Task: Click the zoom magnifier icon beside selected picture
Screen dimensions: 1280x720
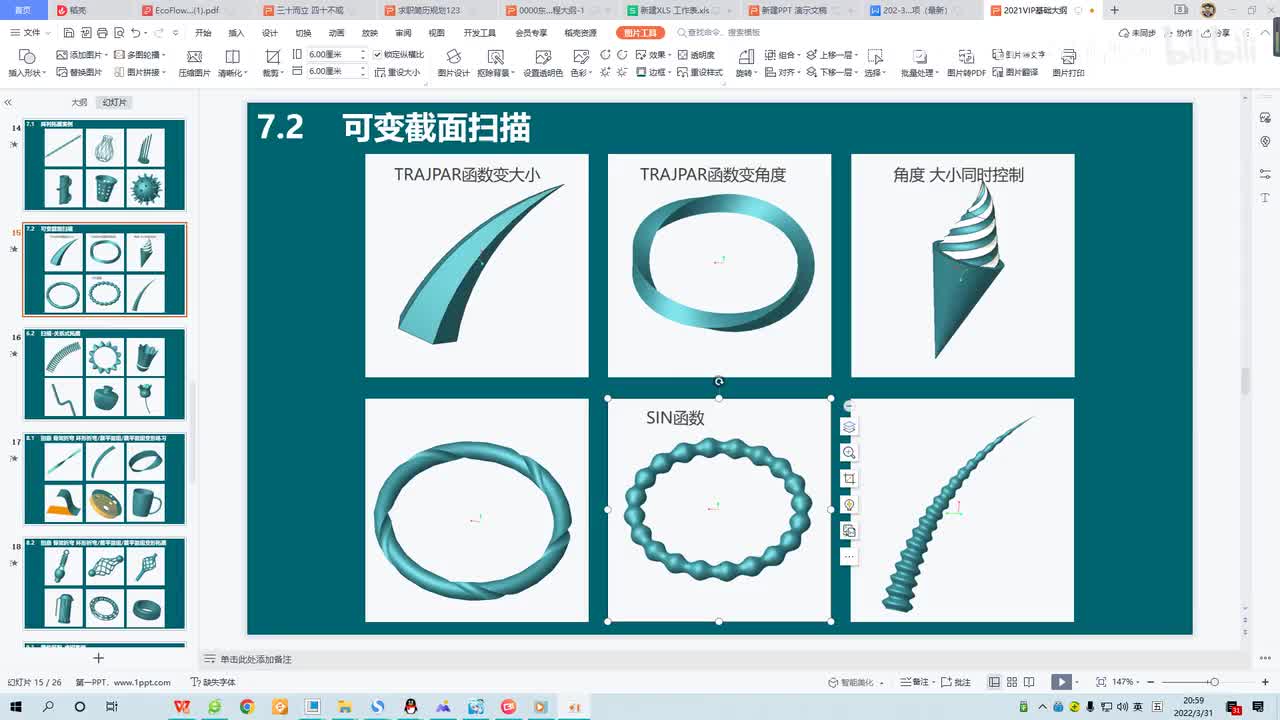Action: (849, 453)
